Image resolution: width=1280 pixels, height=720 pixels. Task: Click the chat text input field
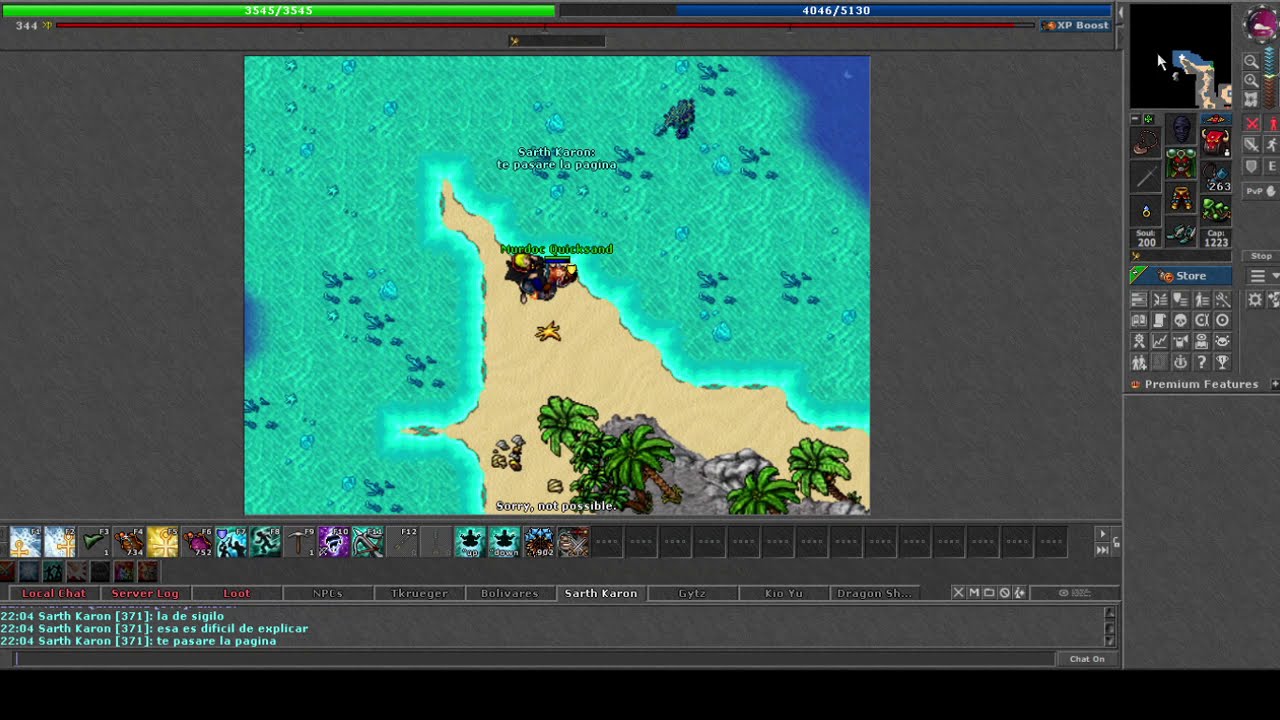535,658
